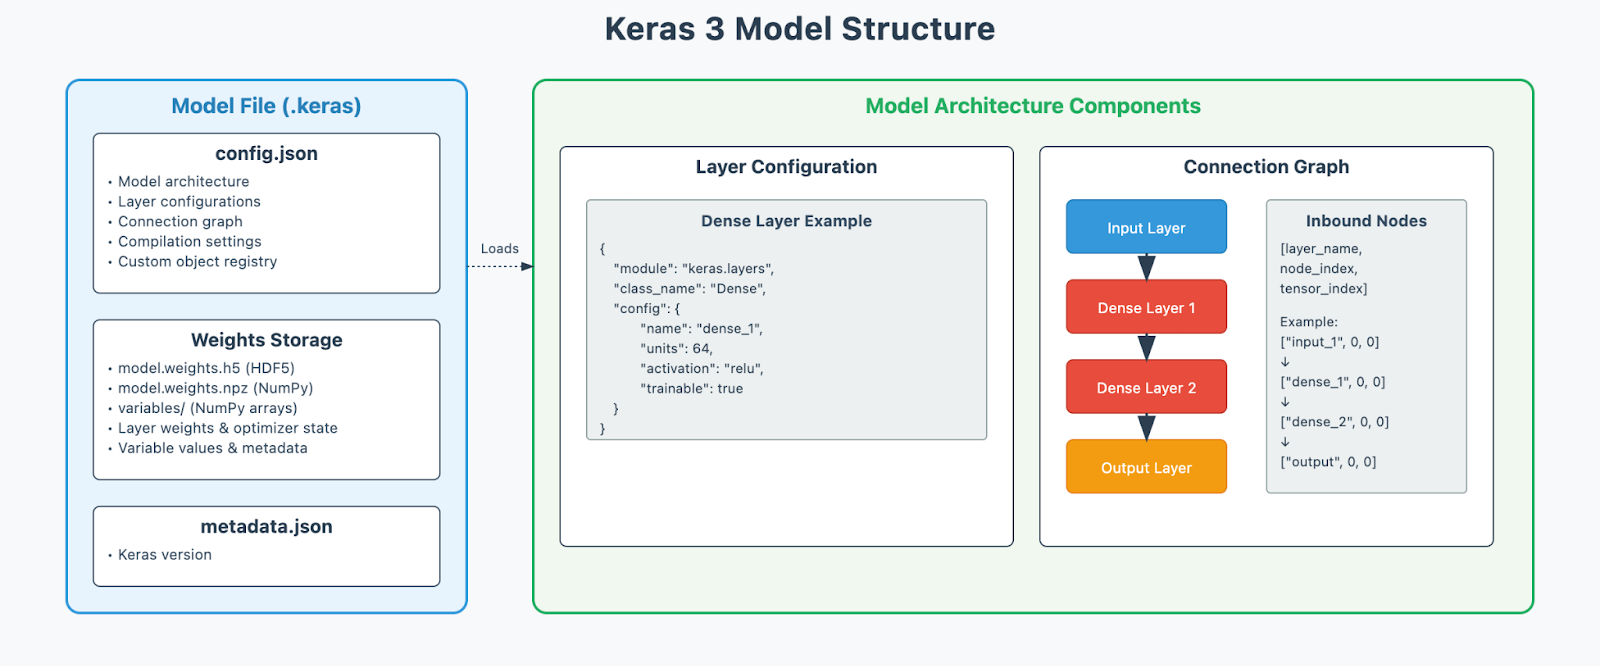This screenshot has height=666, width=1600.
Task: Select the red Dense Layer 1 box
Action: click(1146, 307)
